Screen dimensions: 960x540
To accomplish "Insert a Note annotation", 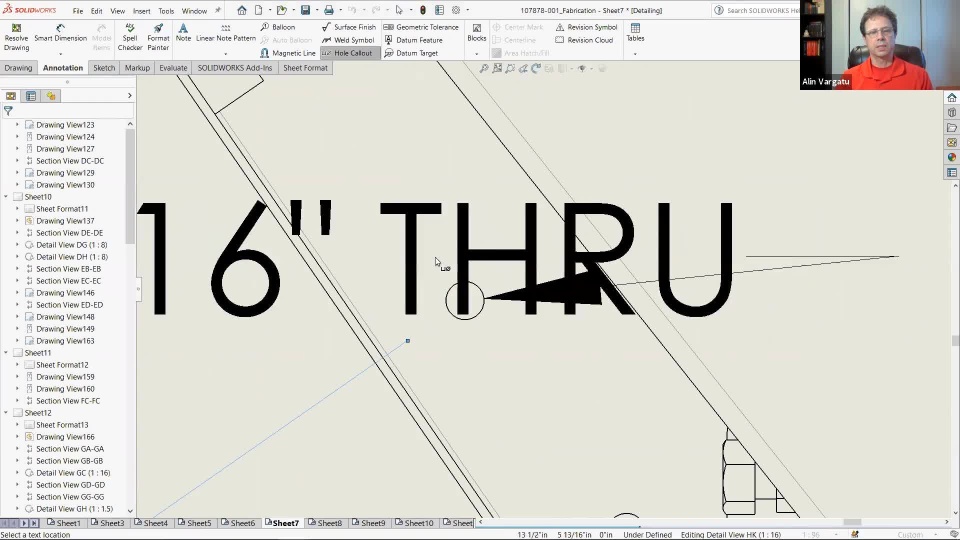I will pos(183,33).
